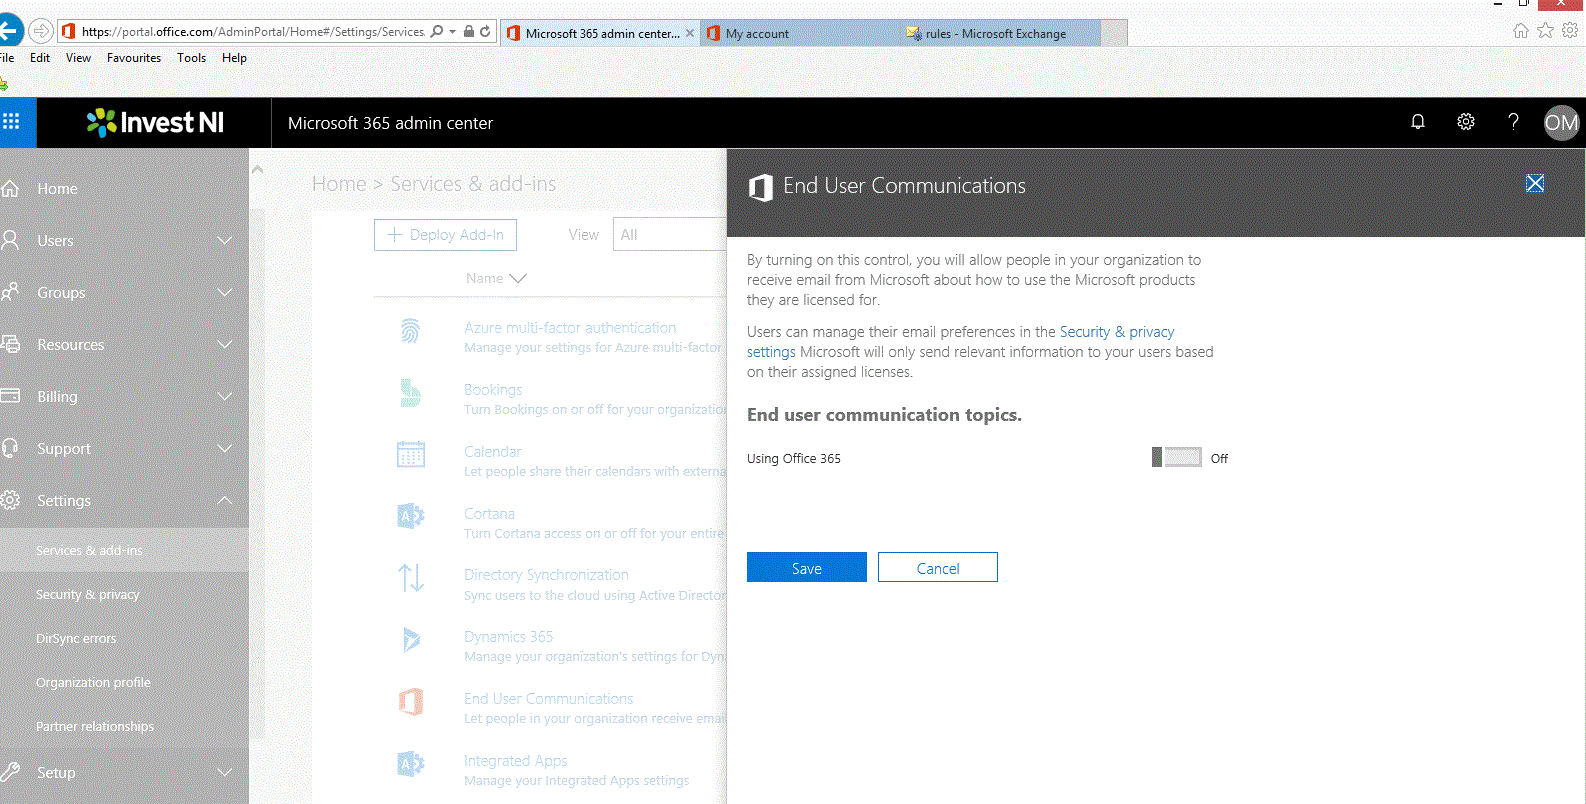The image size is (1586, 804).
Task: Click the Directory Synchronization arrows icon
Action: 411,578
